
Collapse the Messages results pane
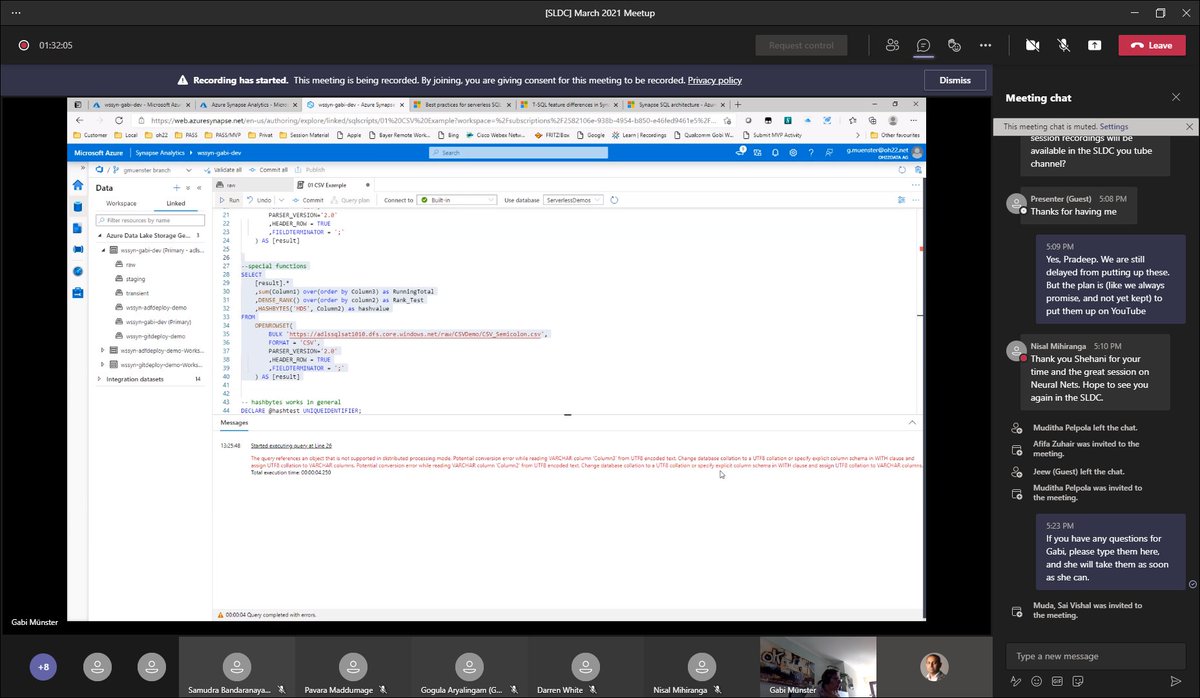coord(910,423)
